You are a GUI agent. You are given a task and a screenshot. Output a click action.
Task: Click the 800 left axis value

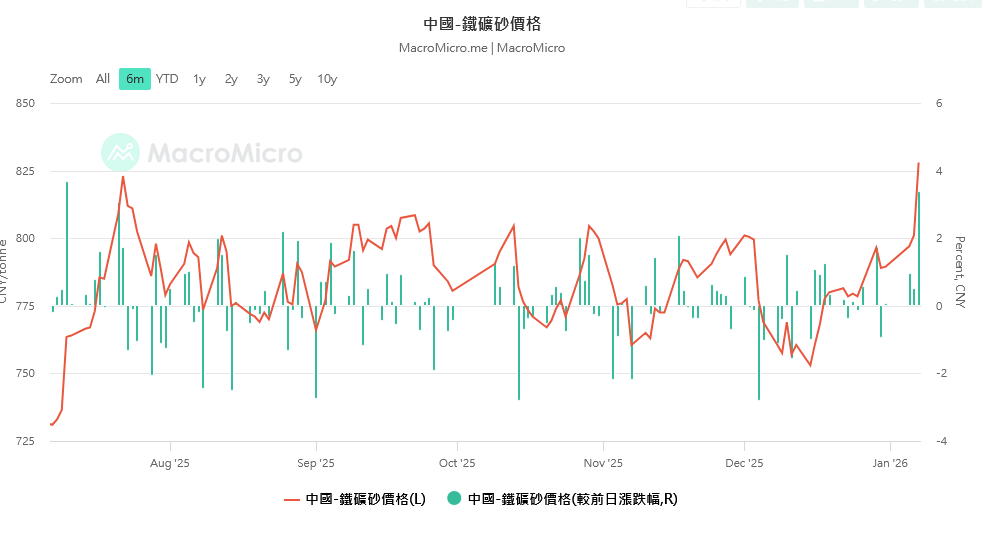pyautogui.click(x=25, y=238)
